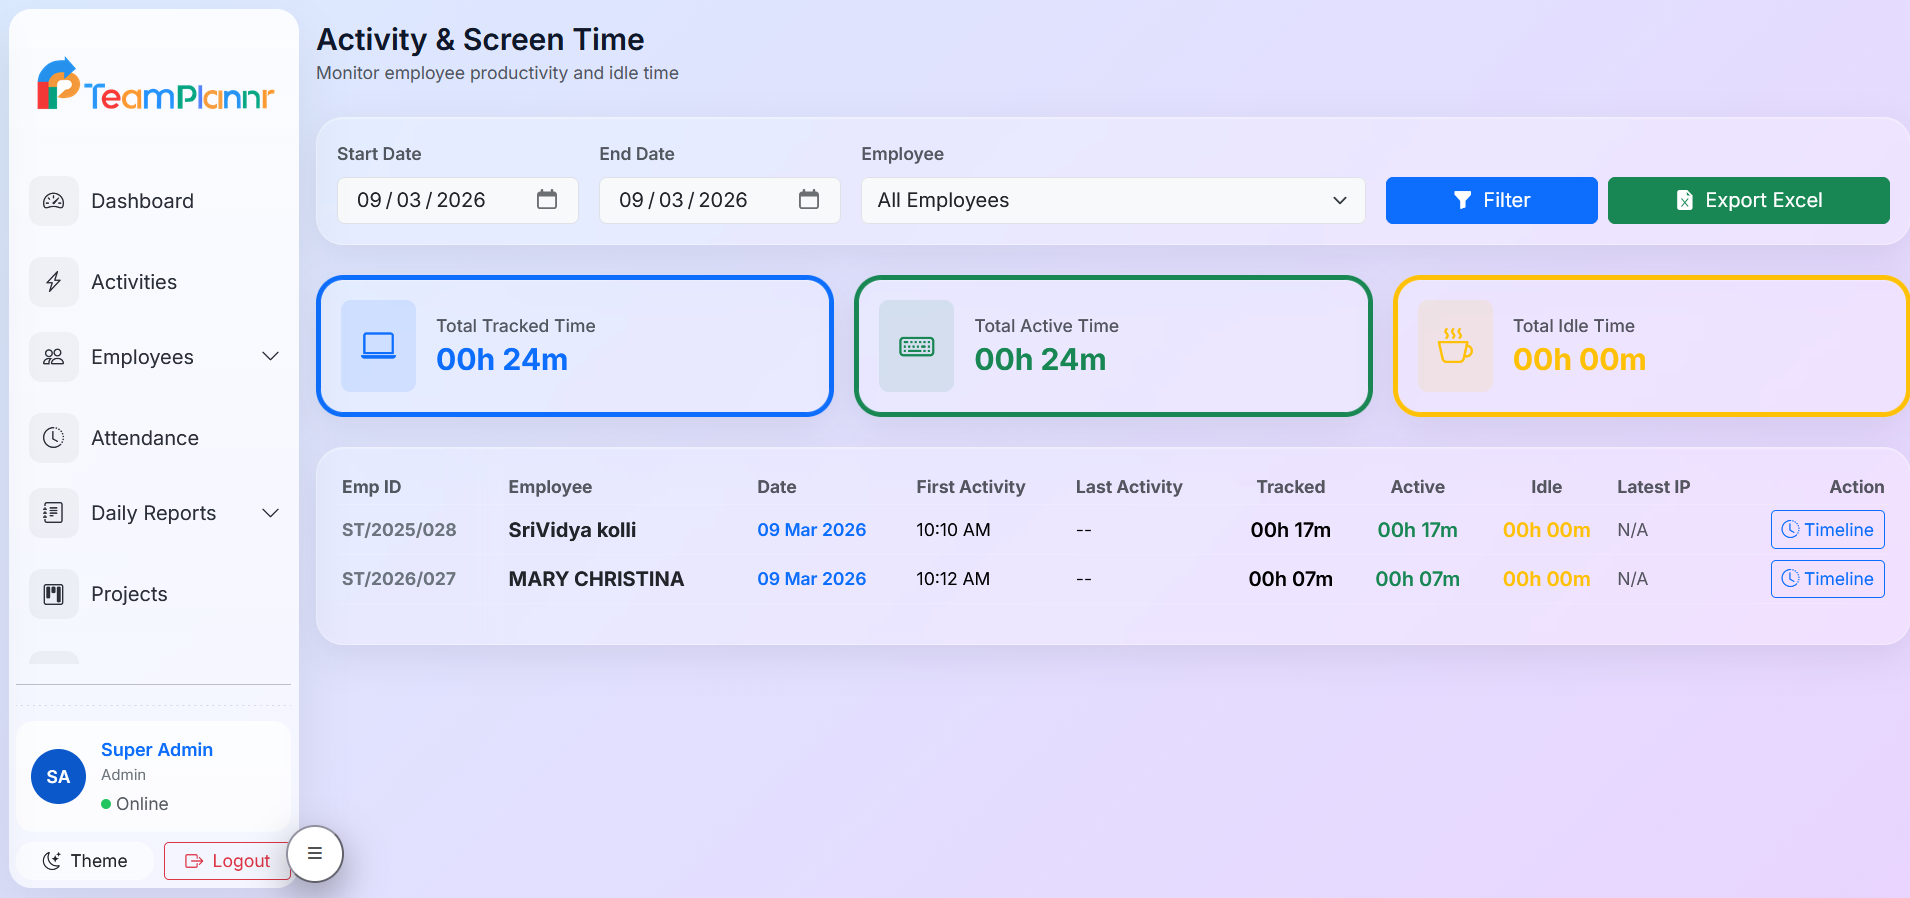Expand the Daily Reports submenu chevron
Screen dimensions: 1910x898
click(x=270, y=513)
